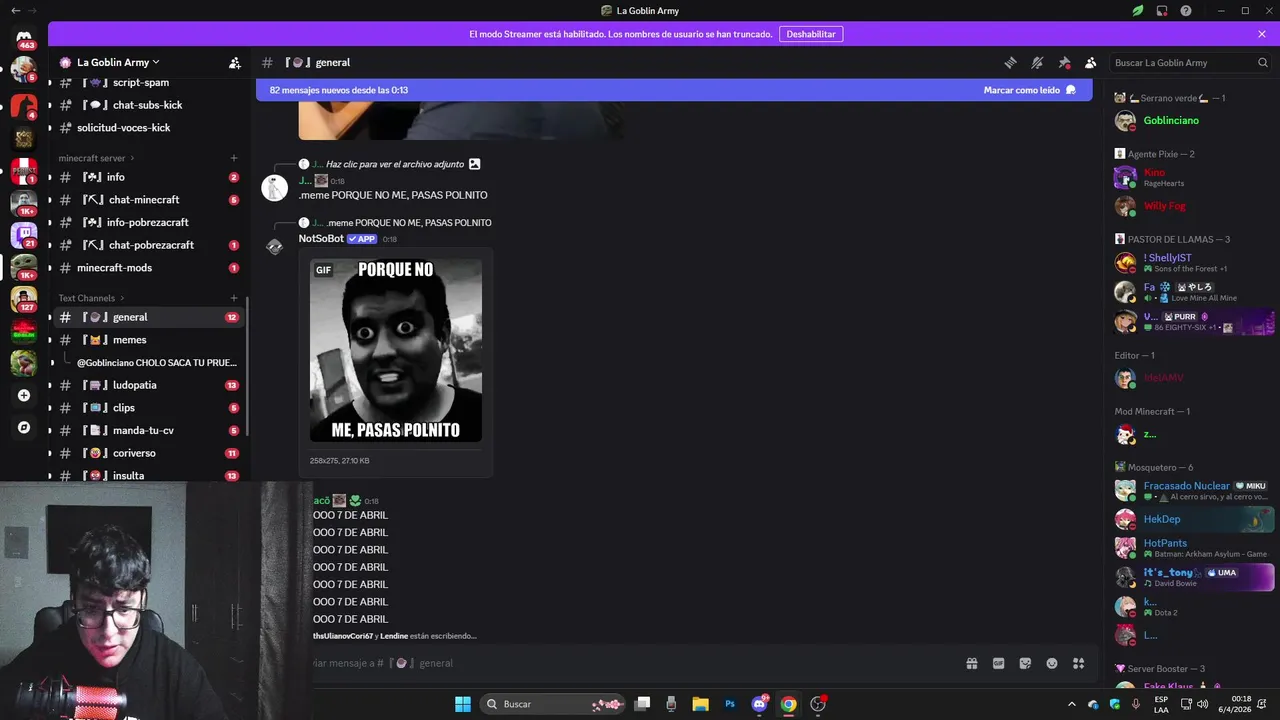The width and height of the screenshot is (1280, 720).
Task: Open the emoji picker icon
Action: [1052, 663]
